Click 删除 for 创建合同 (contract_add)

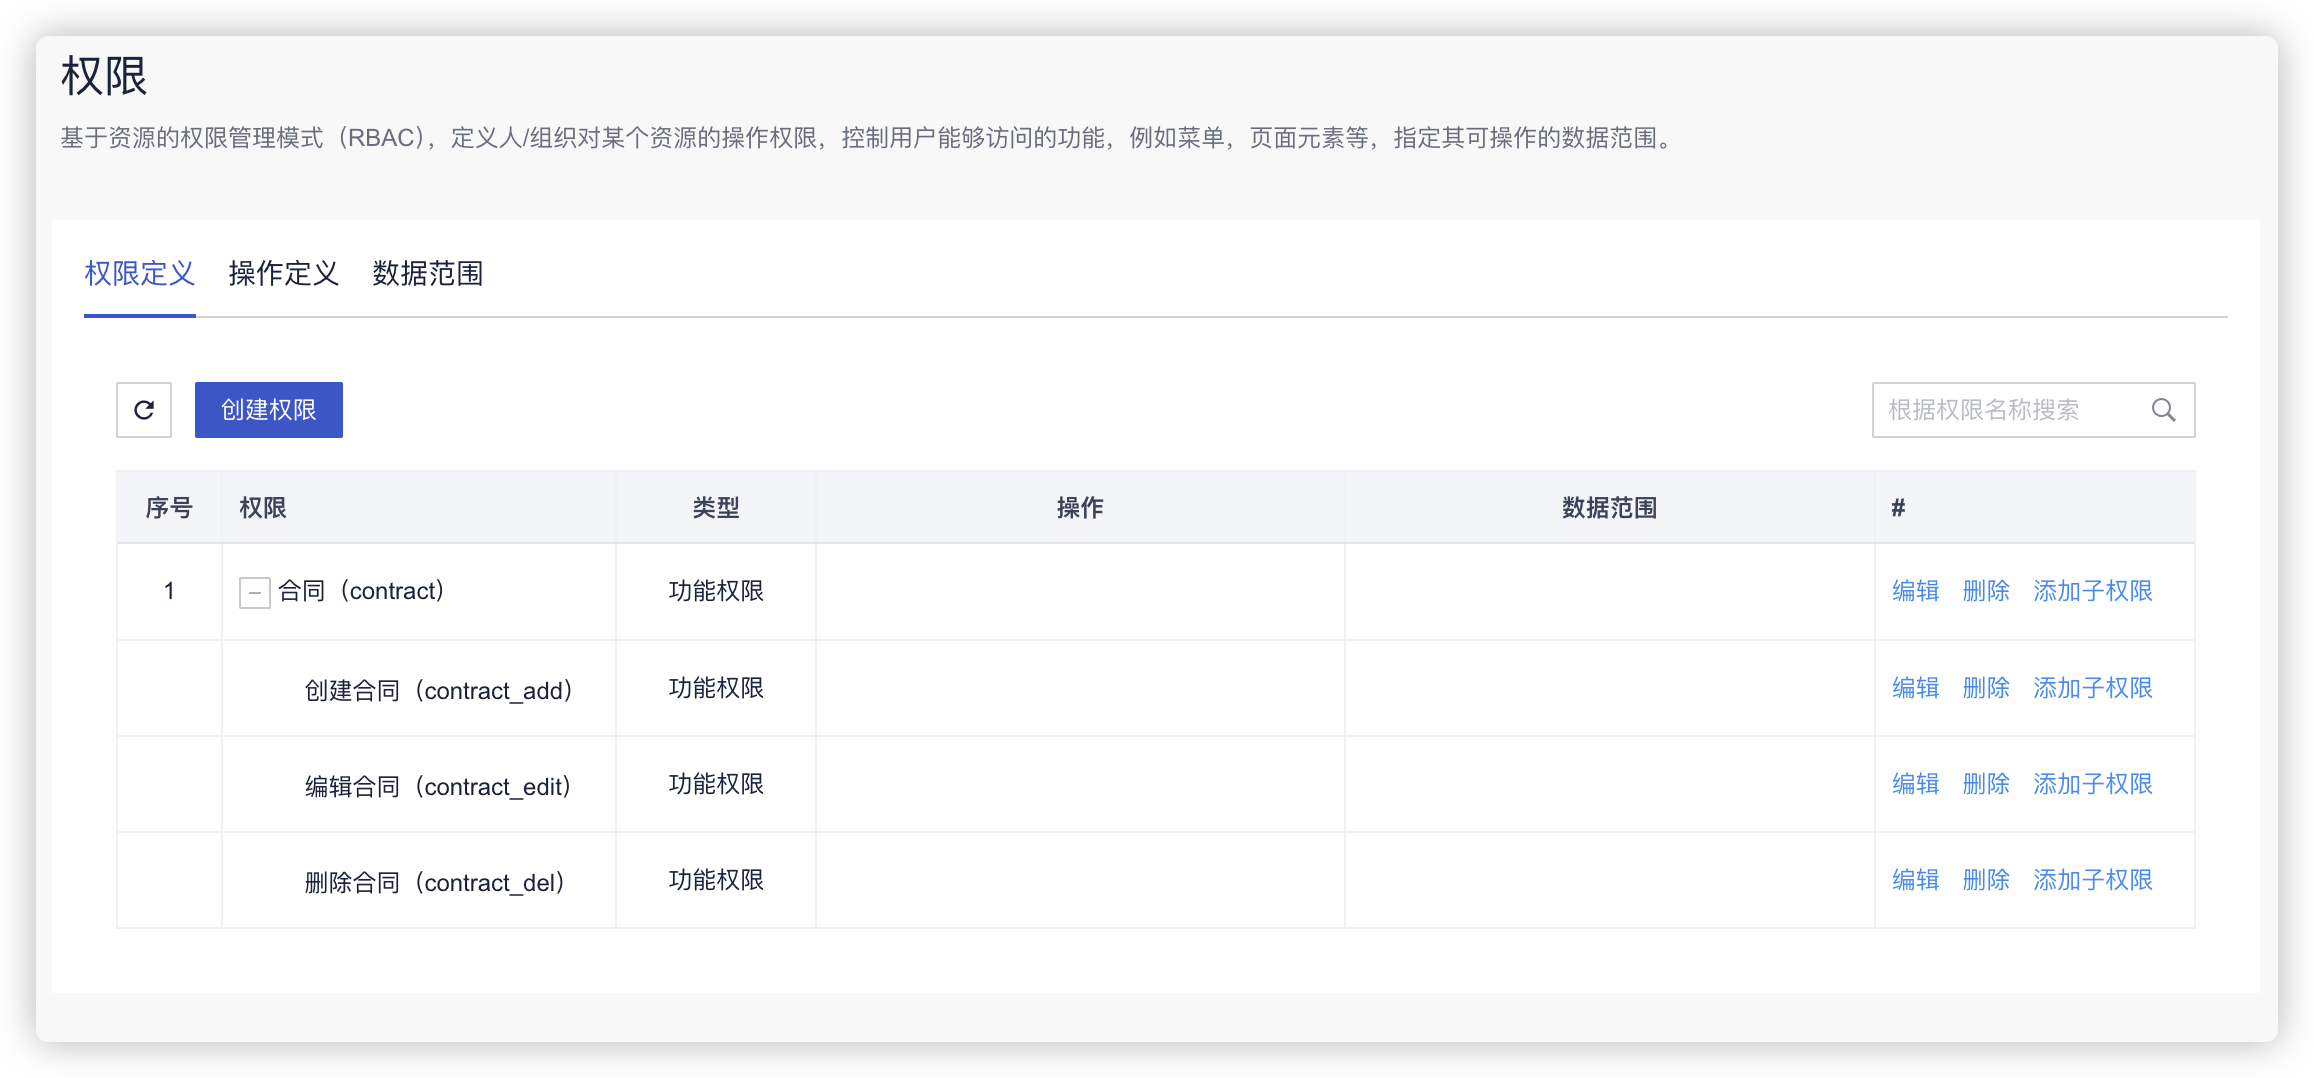(1986, 688)
